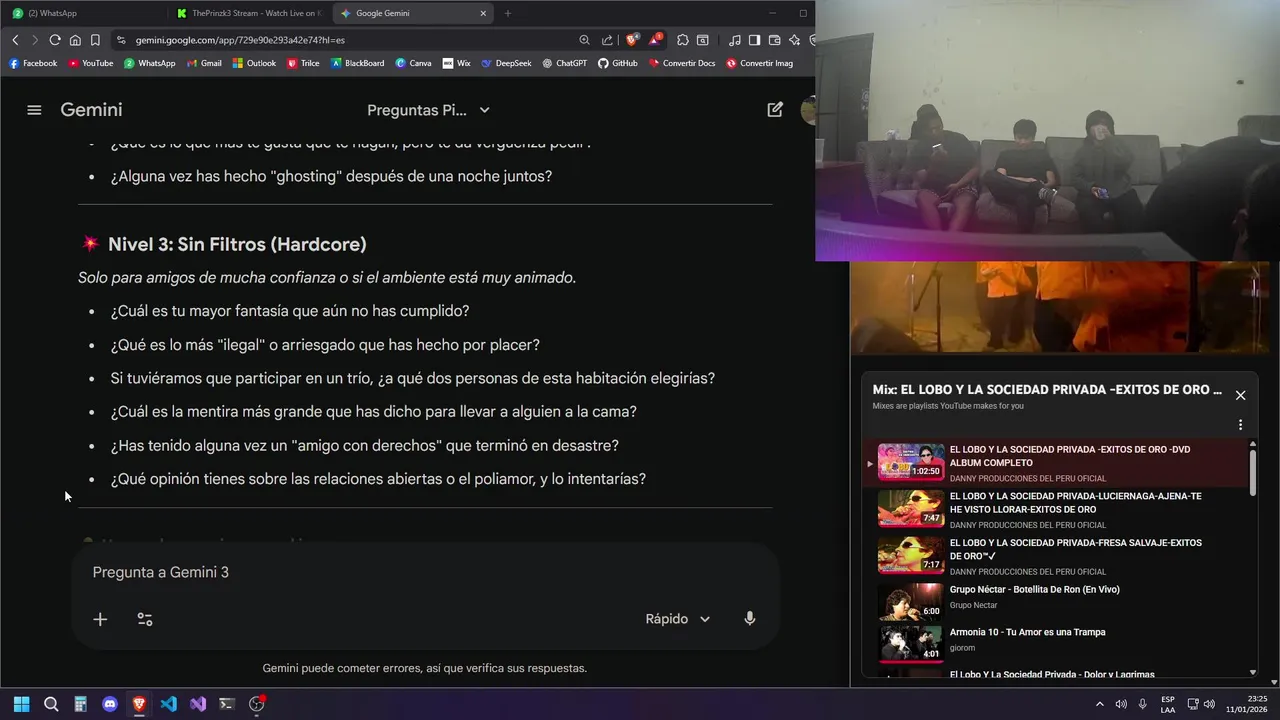Open the terminal from the taskbar

coord(227,704)
